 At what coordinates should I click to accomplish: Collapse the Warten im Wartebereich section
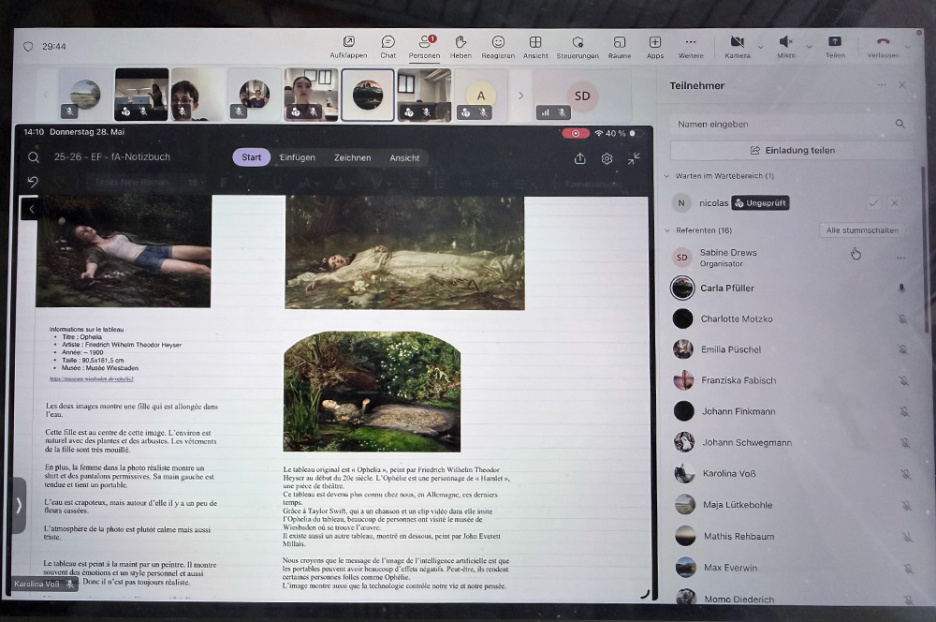point(667,176)
